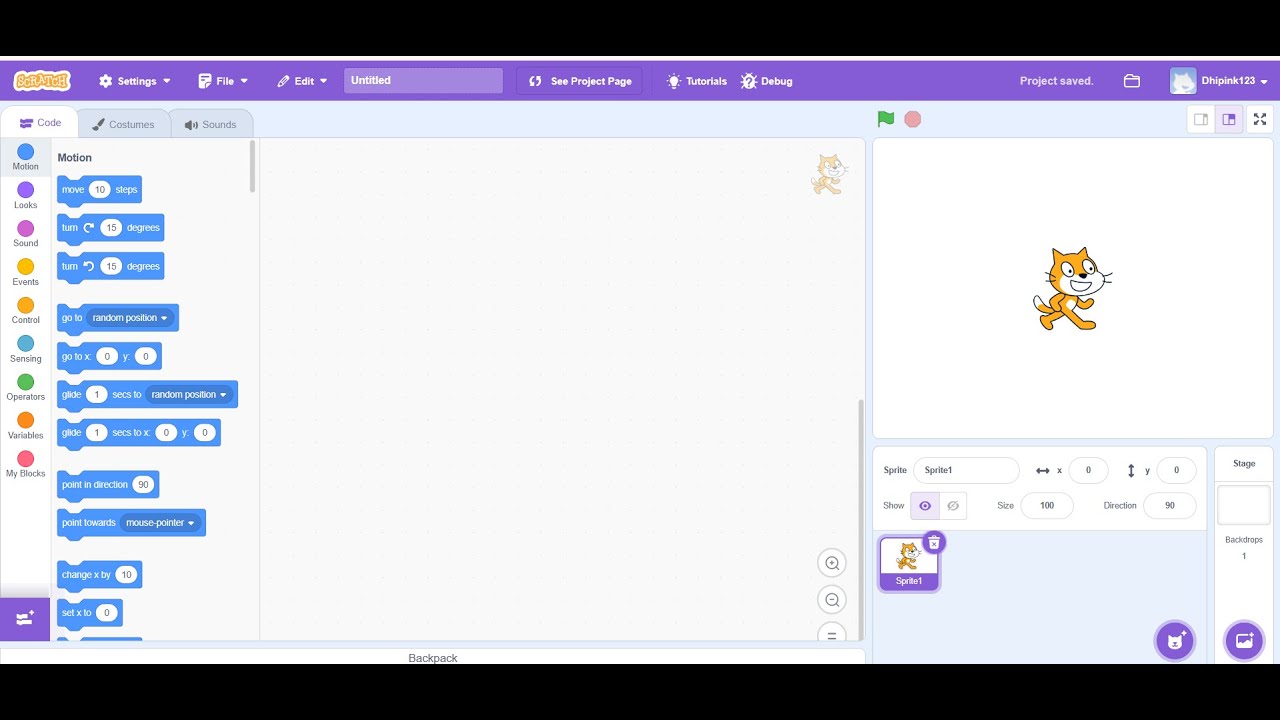Click See Project Page button
This screenshot has width=1280, height=720.
coord(580,81)
